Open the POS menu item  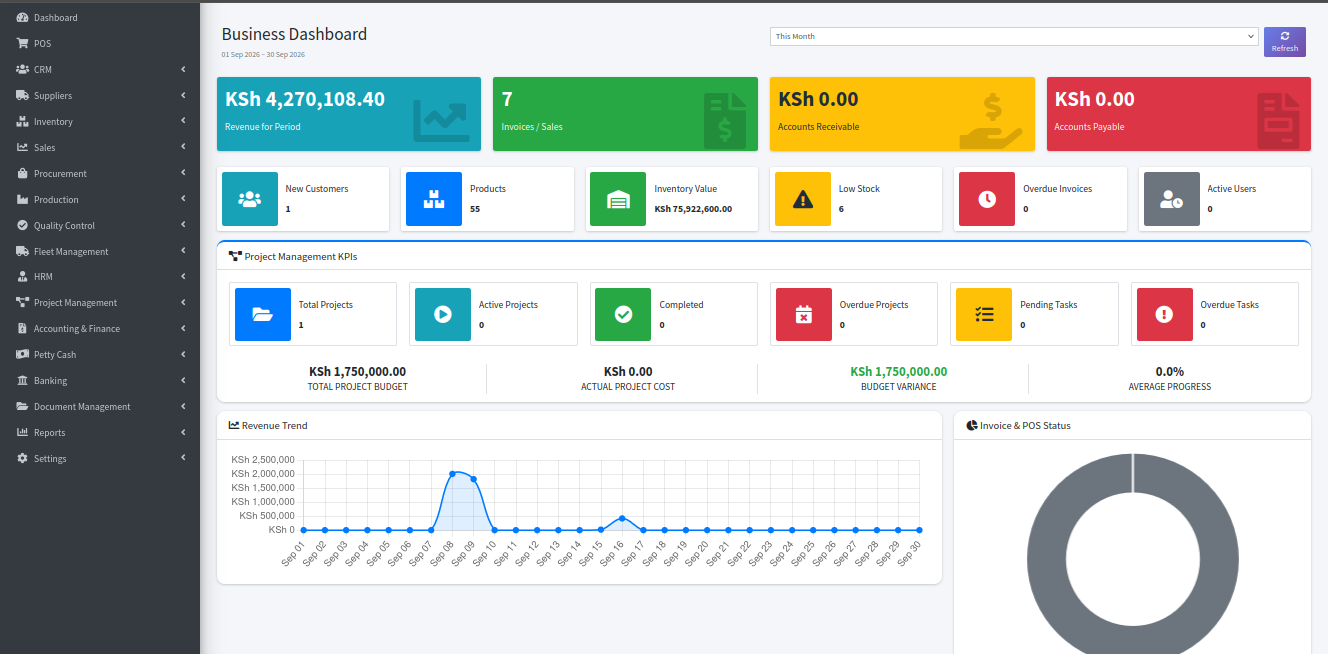click(x=100, y=44)
